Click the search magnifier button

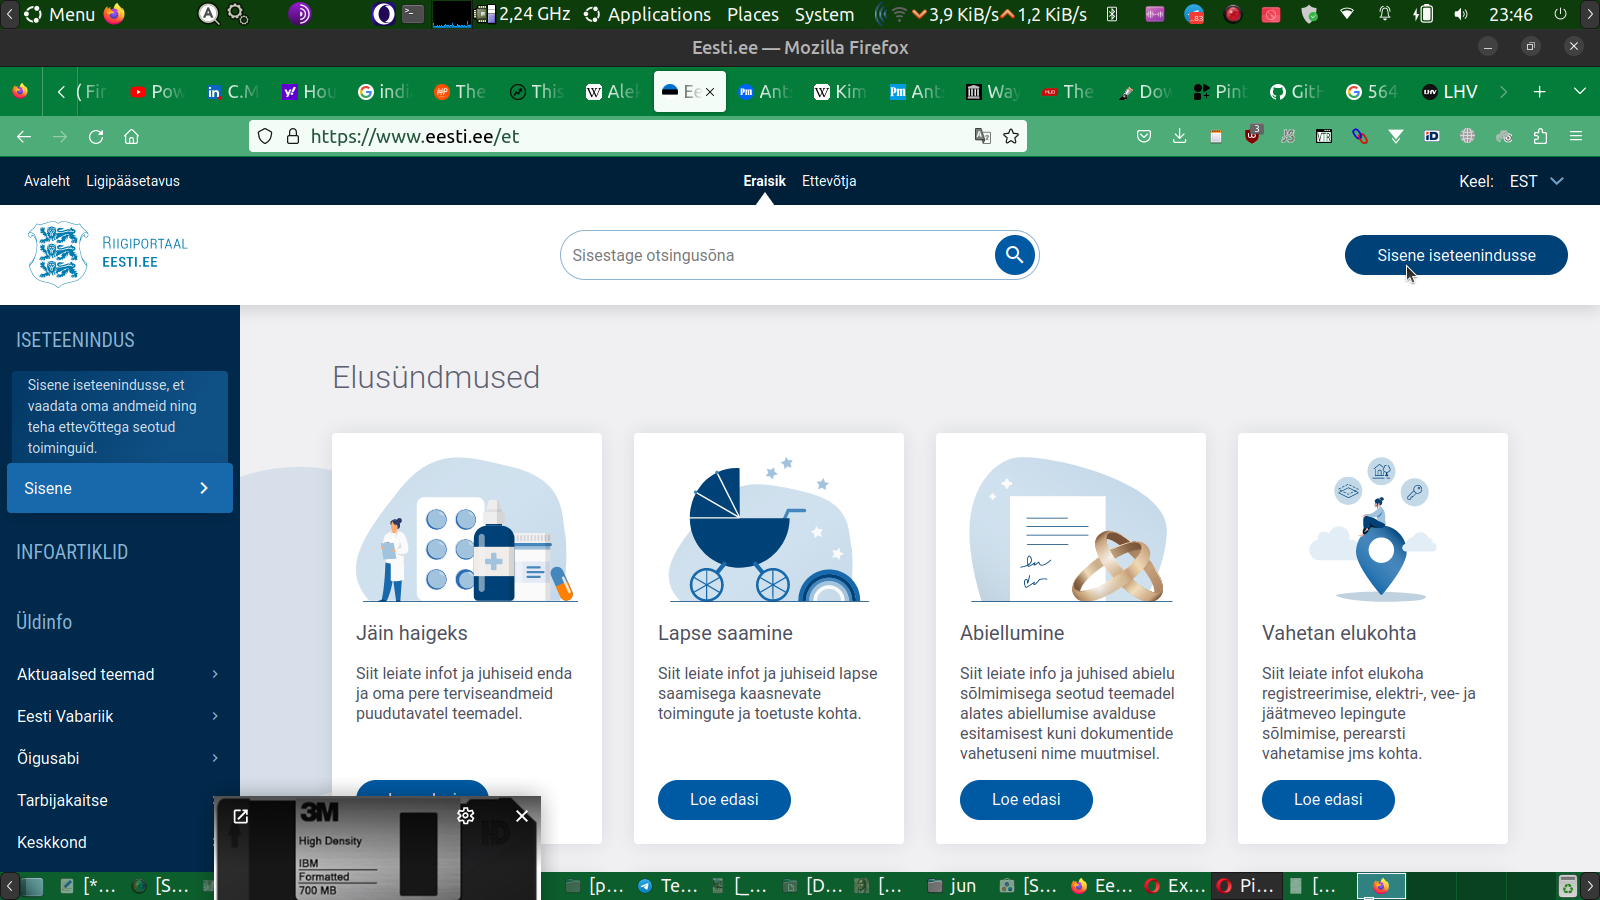(x=1014, y=255)
